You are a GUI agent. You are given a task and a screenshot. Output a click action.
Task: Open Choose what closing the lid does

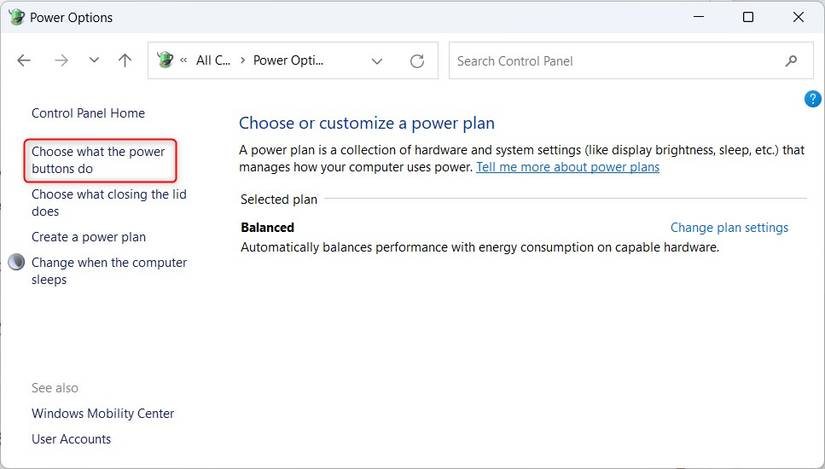109,203
